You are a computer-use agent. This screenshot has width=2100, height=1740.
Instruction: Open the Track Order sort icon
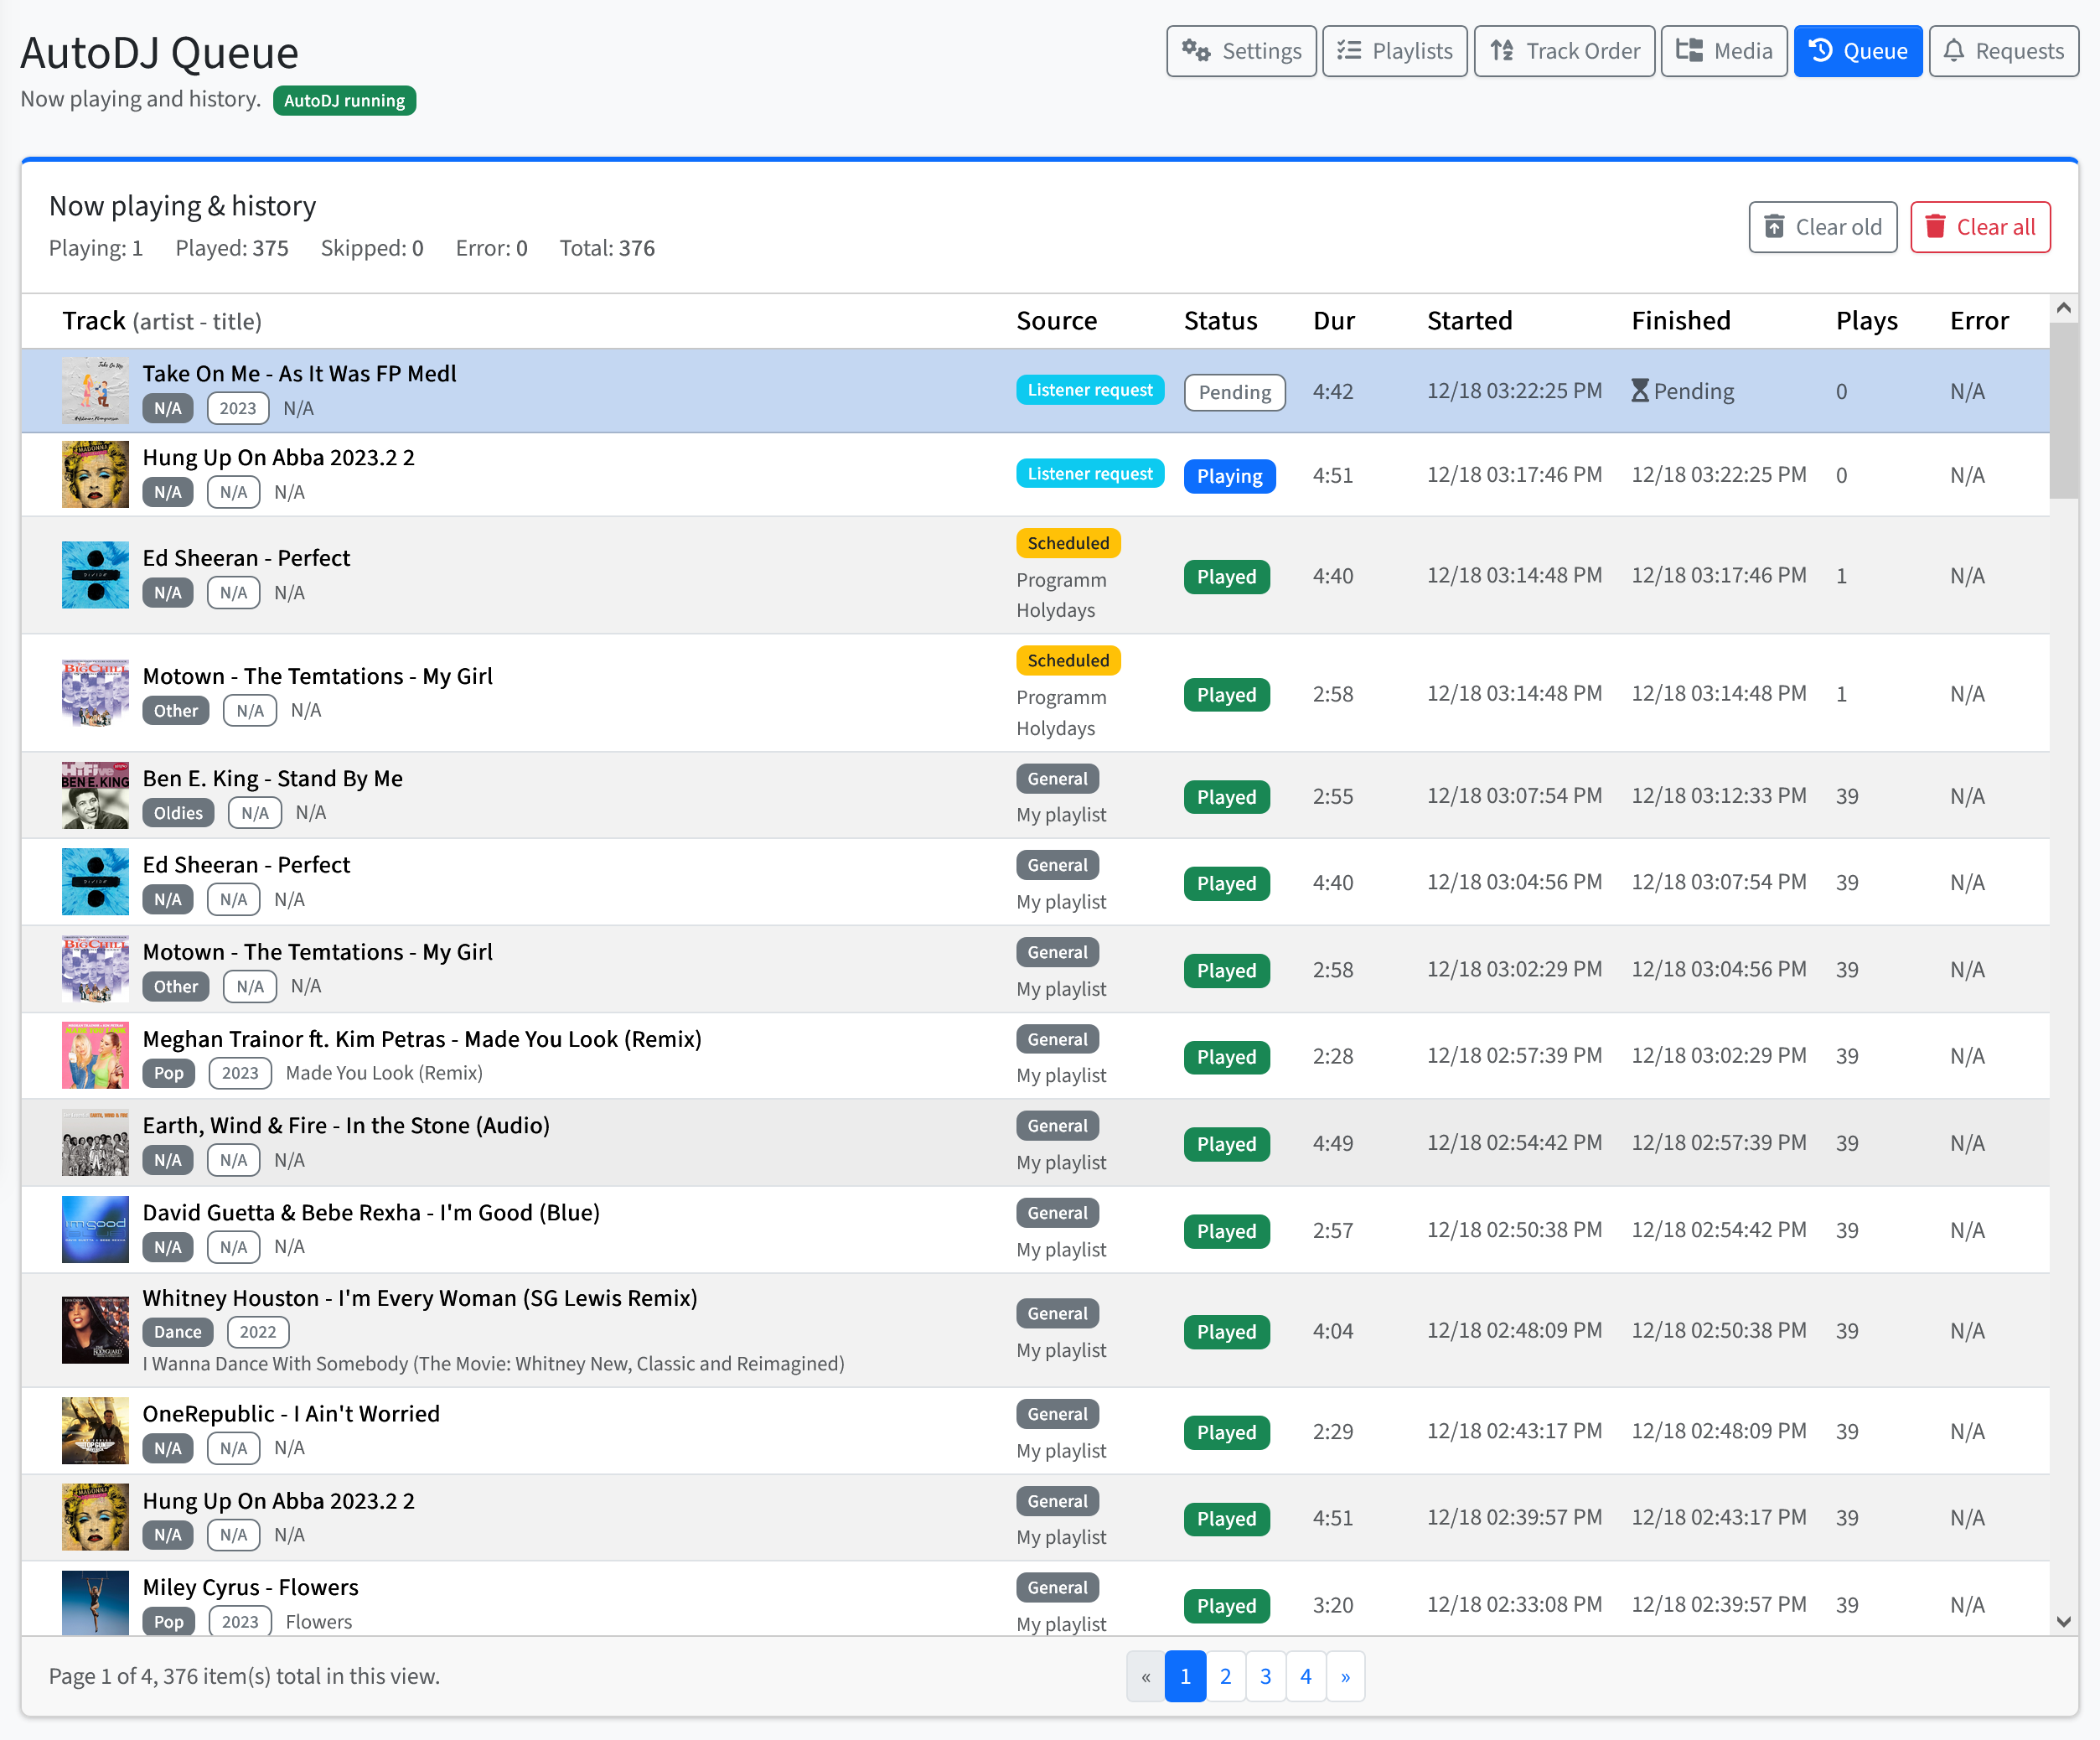point(1502,50)
